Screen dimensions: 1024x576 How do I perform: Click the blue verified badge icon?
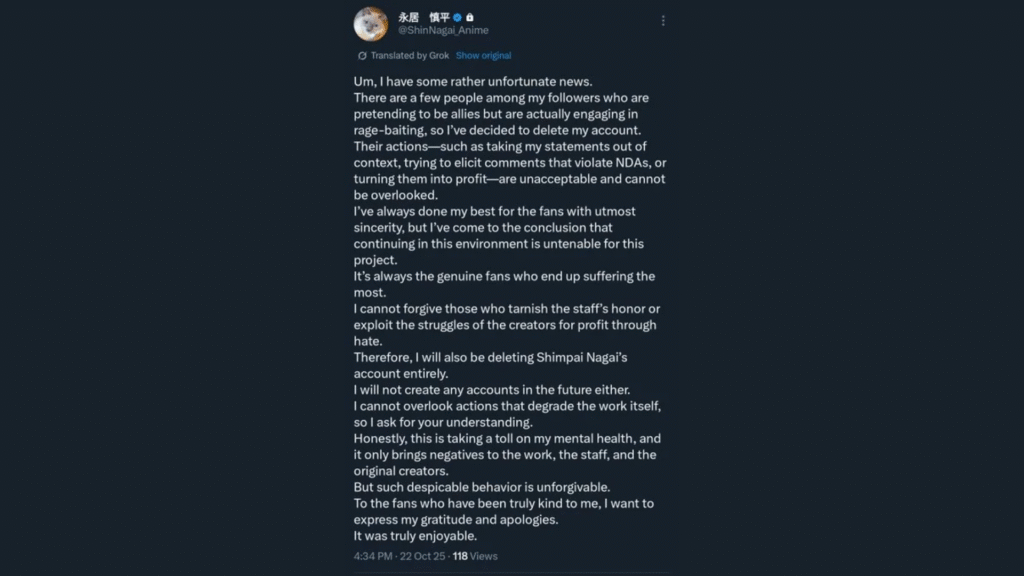458,18
